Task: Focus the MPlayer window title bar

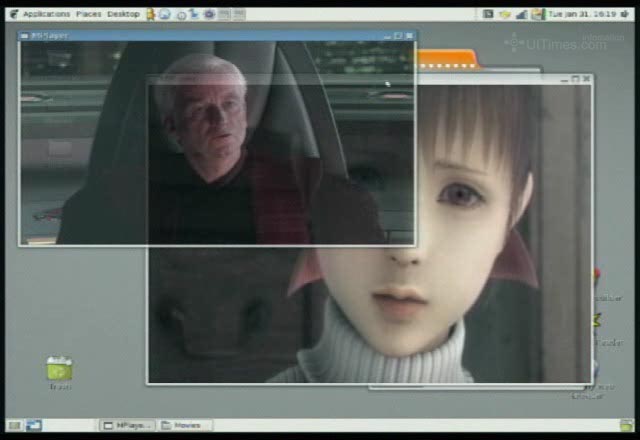Action: 218,36
